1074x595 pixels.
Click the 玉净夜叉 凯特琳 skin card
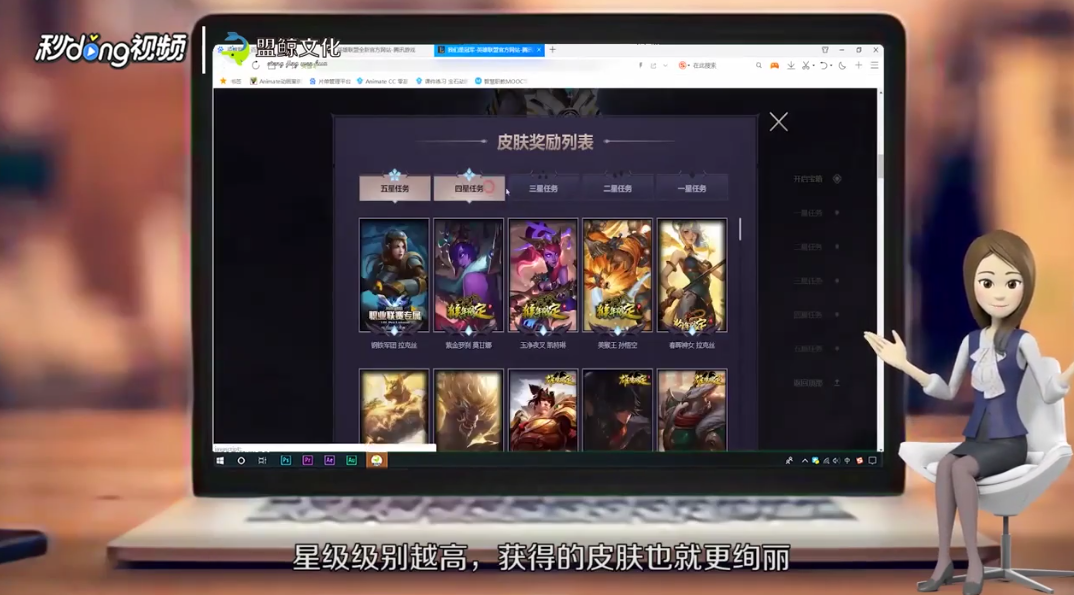coord(543,276)
